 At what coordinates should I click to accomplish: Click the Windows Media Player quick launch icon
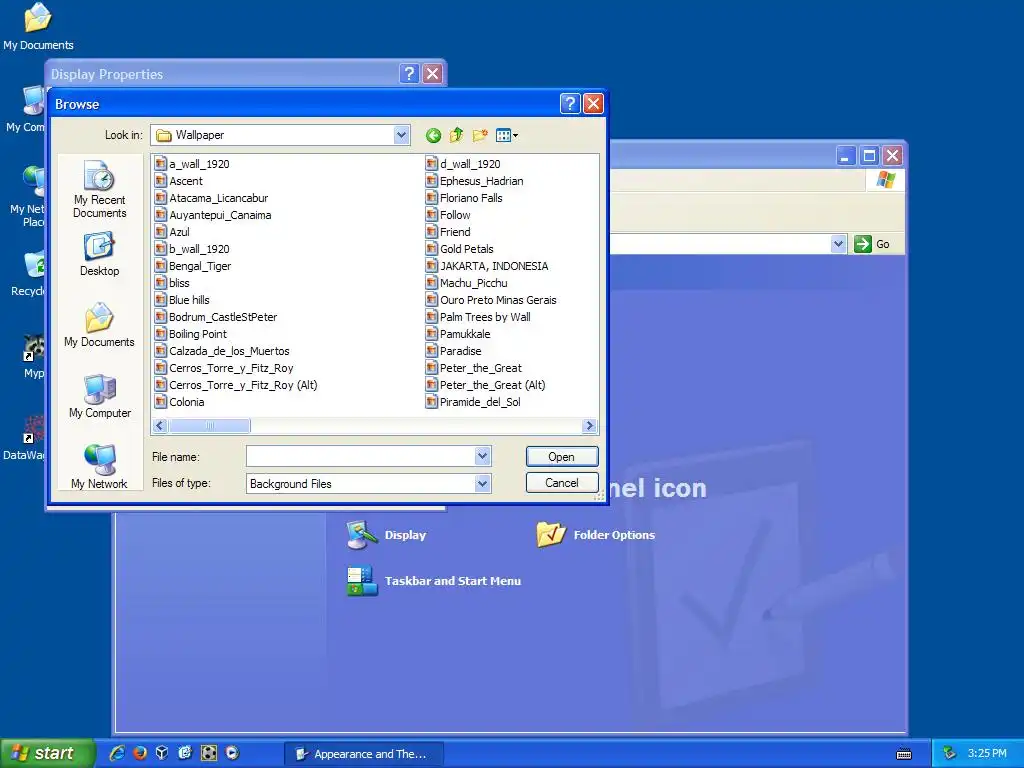(232, 753)
